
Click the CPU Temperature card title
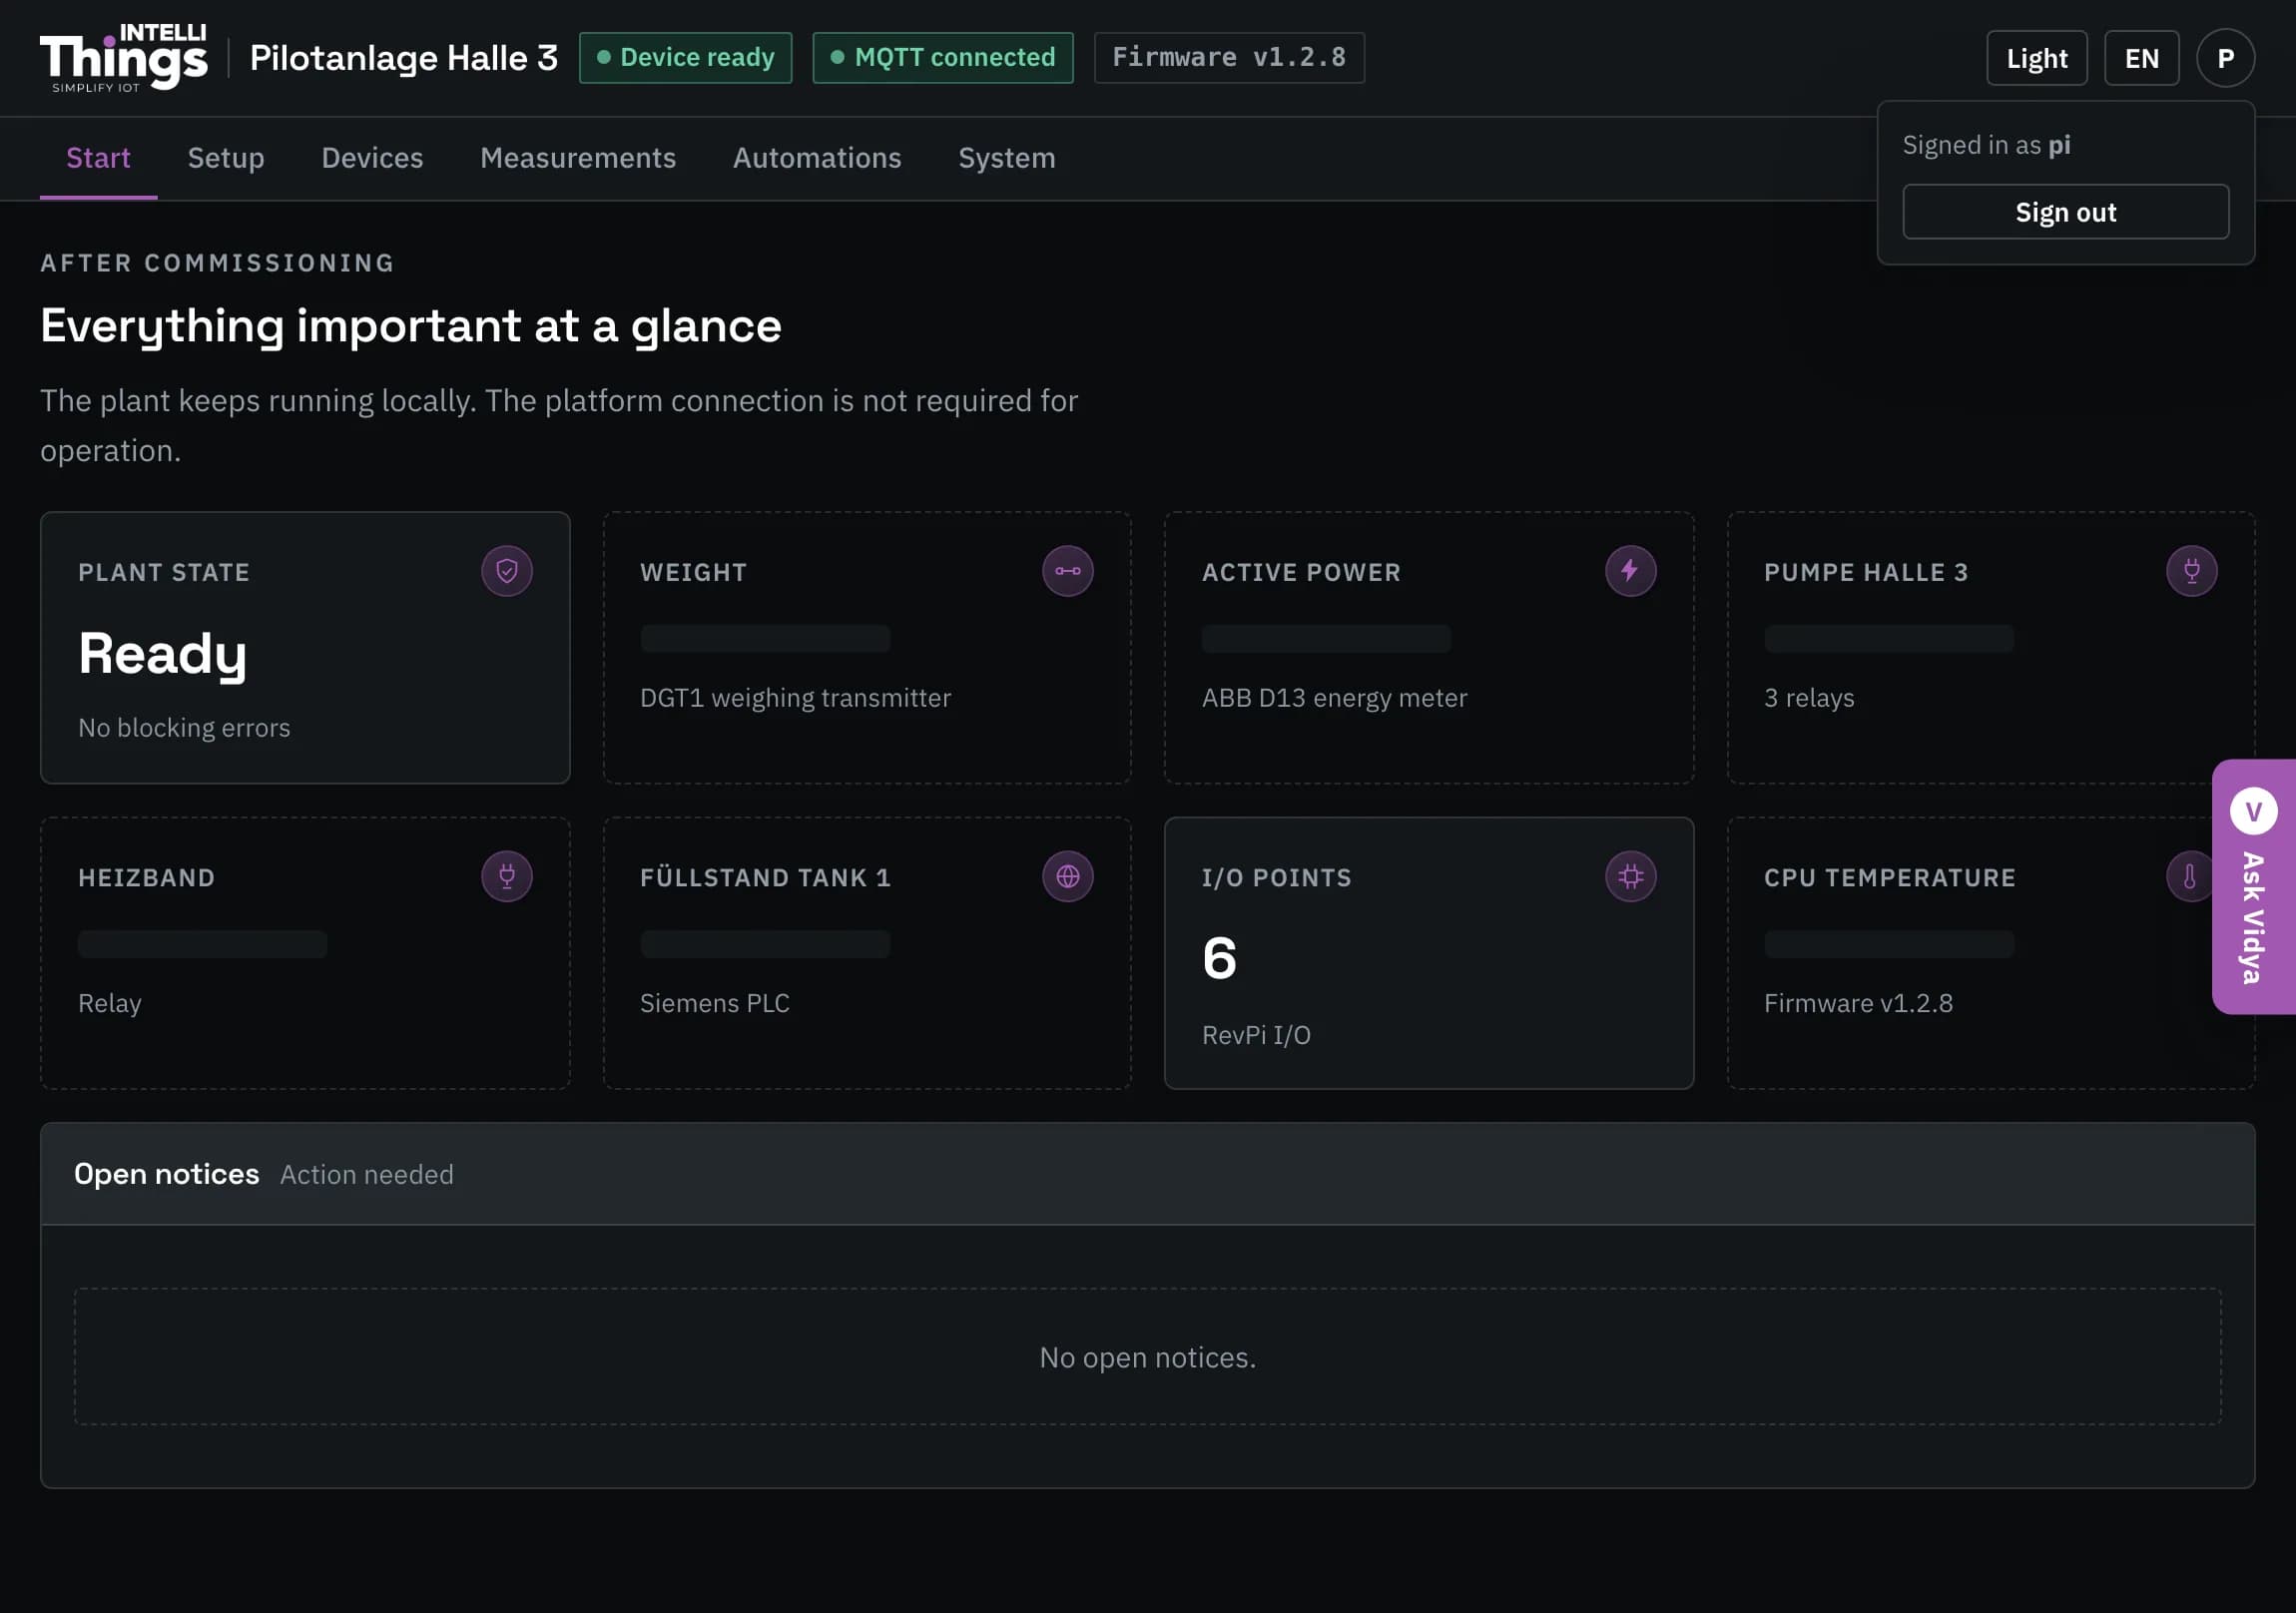pyautogui.click(x=1889, y=877)
